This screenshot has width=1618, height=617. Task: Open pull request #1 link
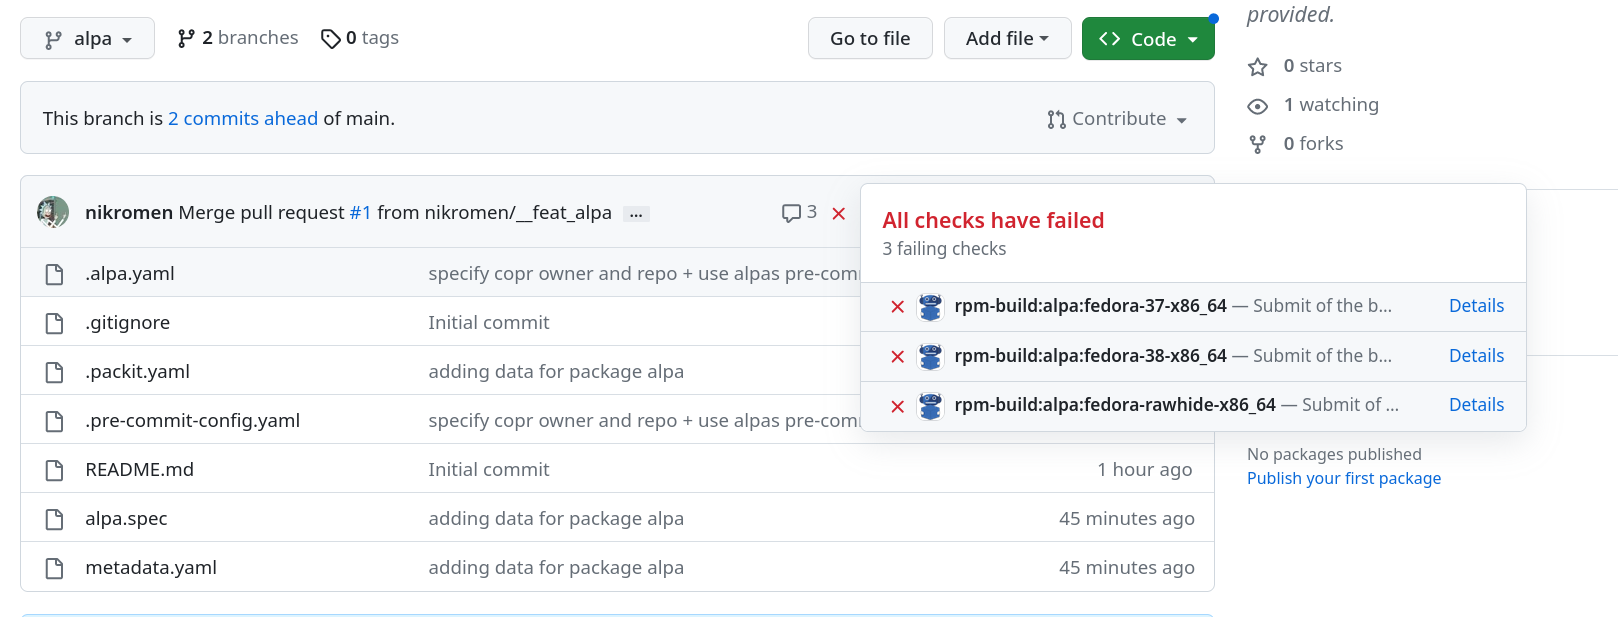(360, 212)
